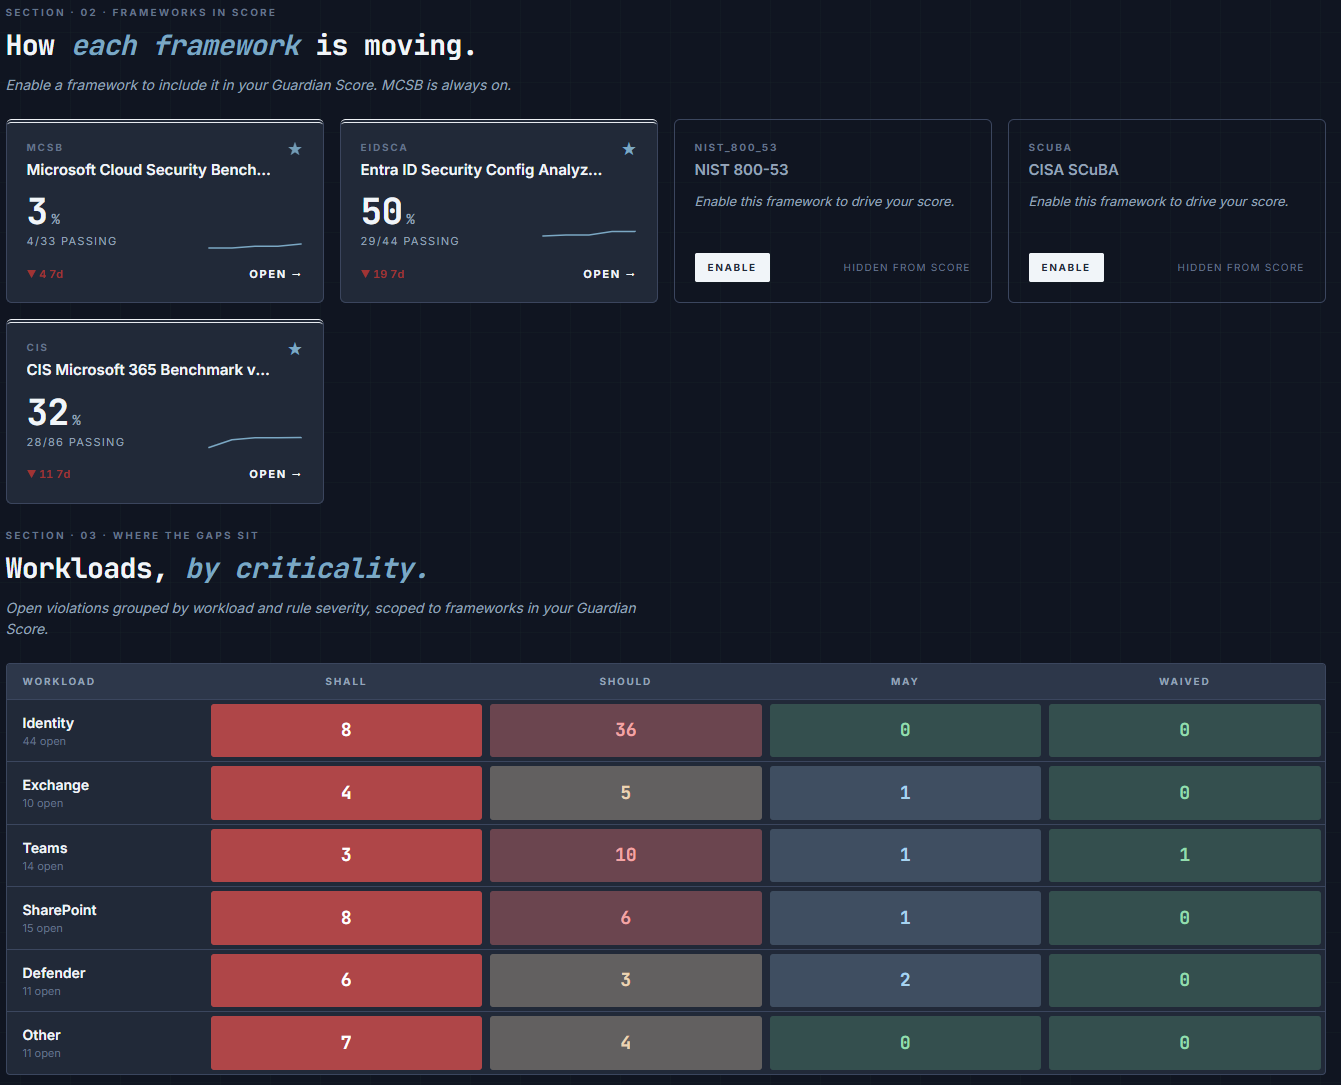Click the CIS trend sparkline
The width and height of the screenshot is (1341, 1085).
255,441
